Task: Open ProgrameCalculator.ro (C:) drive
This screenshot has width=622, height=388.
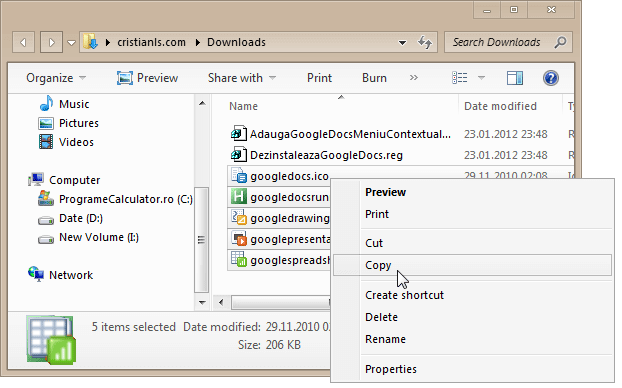Action: (x=126, y=199)
